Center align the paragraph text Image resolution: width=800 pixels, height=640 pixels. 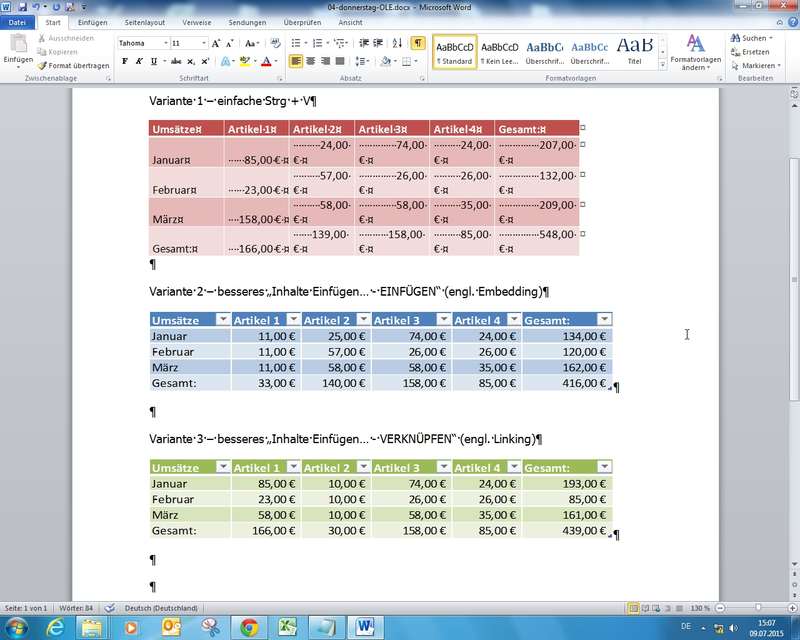point(311,61)
